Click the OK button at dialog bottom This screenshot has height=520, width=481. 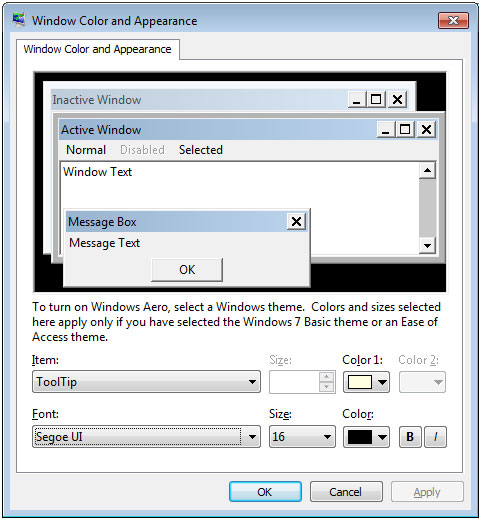pos(265,492)
